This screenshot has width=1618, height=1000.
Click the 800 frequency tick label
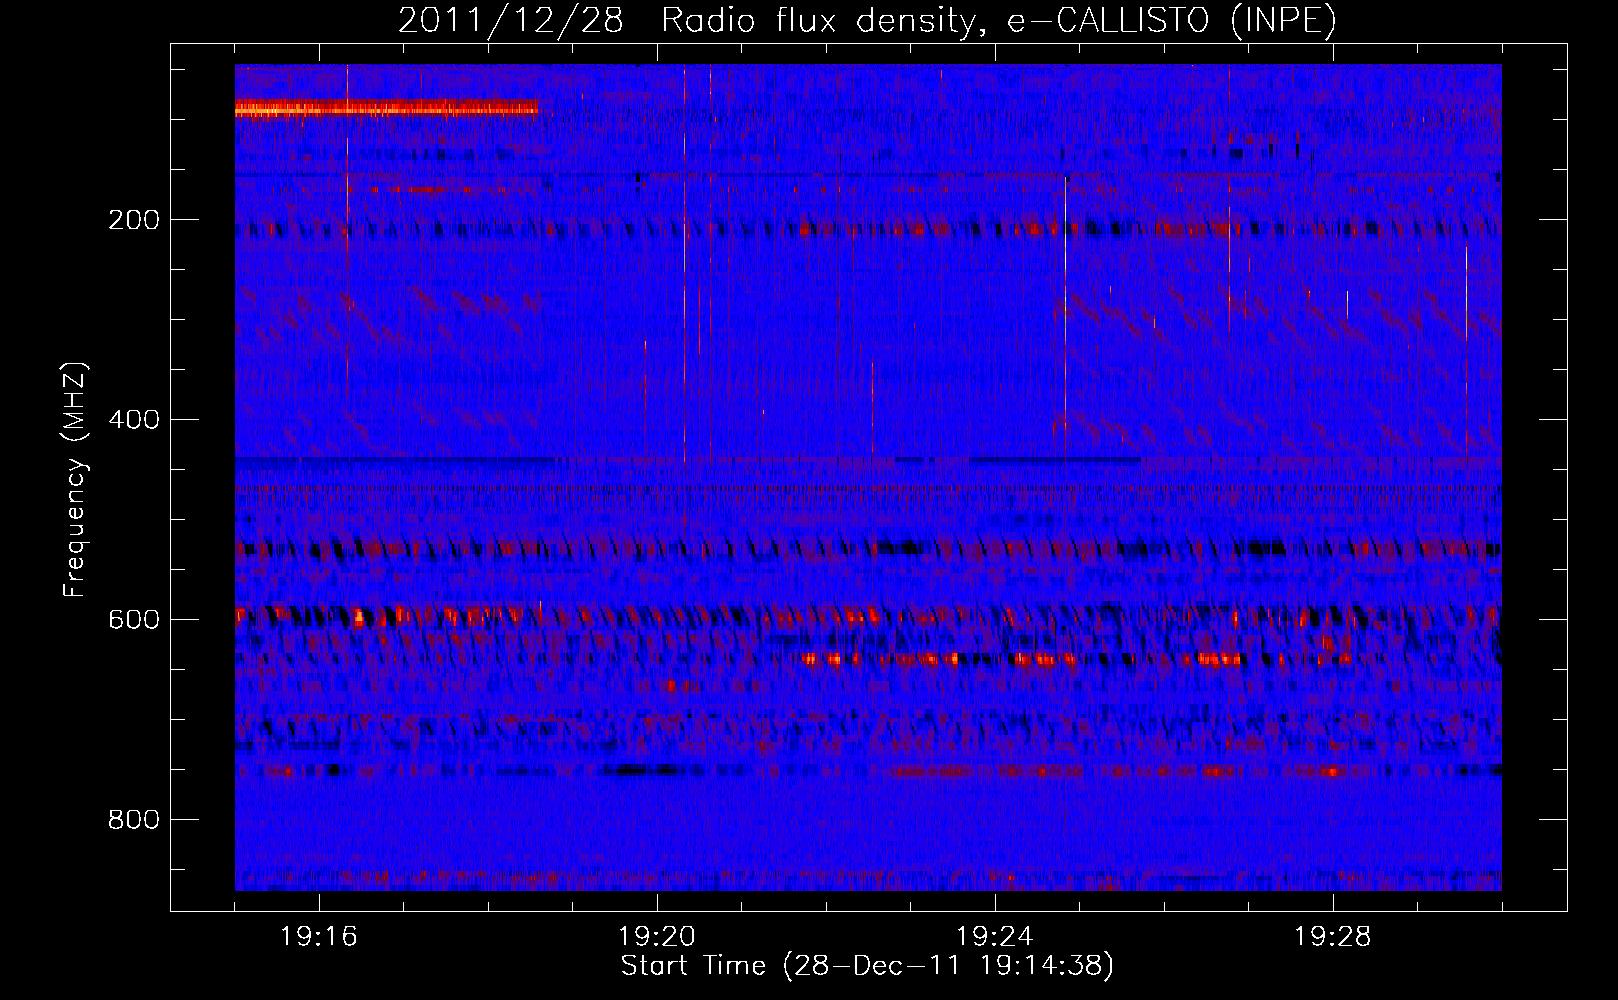tap(134, 819)
